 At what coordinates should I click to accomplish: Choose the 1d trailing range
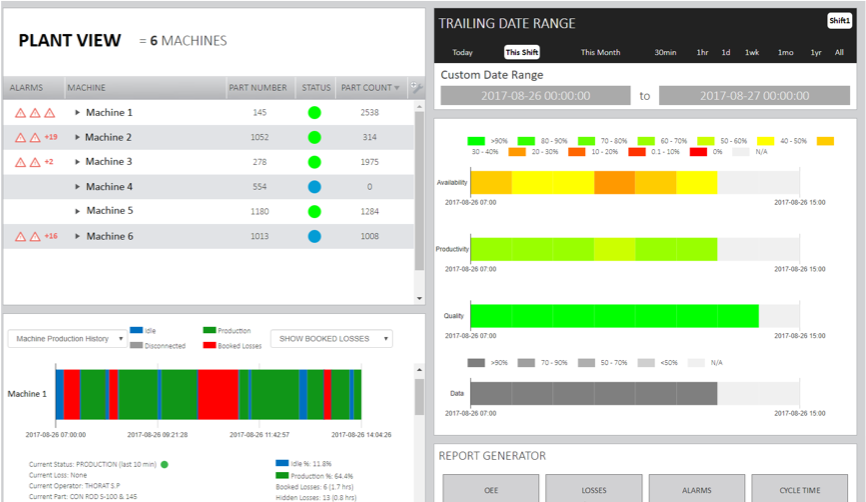[x=726, y=52]
